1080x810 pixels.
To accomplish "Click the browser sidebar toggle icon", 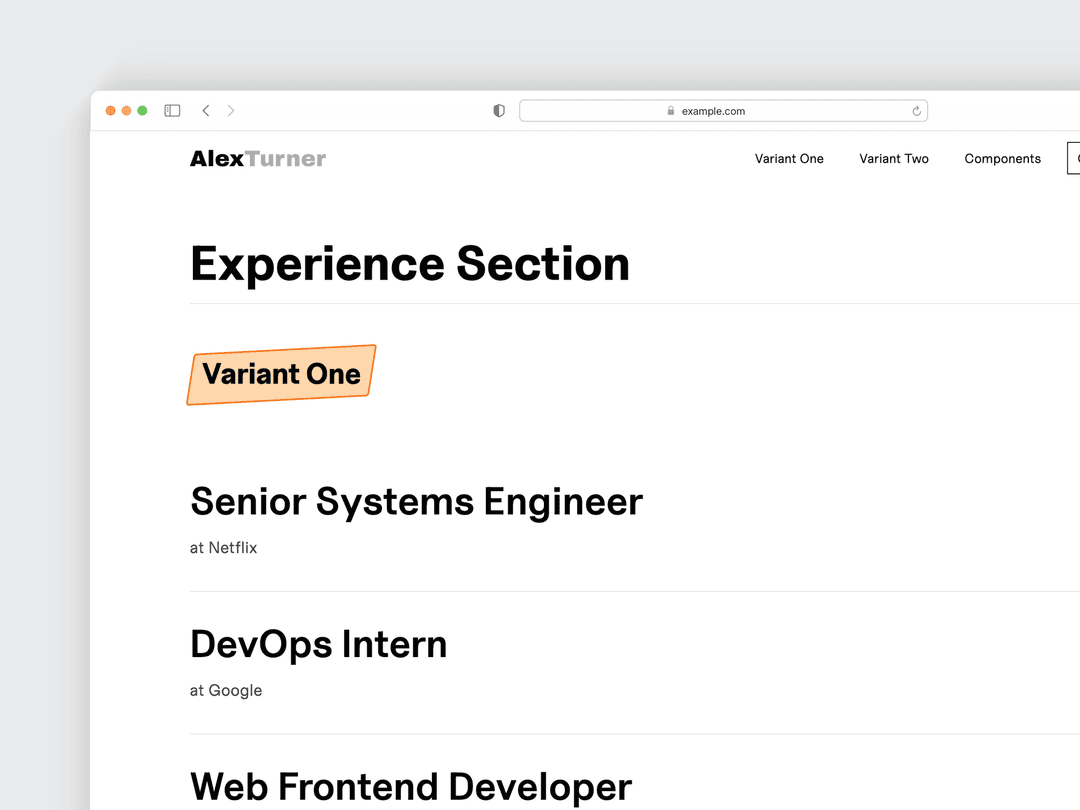I will [172, 110].
